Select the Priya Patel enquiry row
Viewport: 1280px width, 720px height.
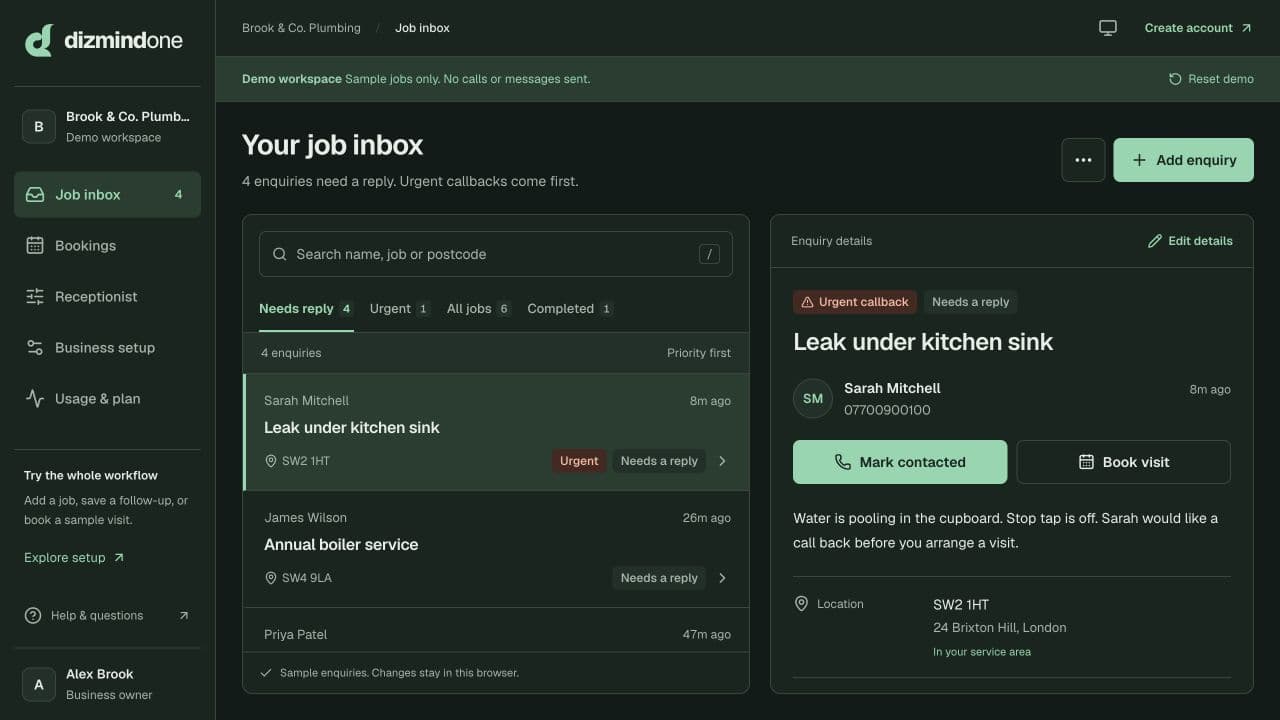click(496, 630)
